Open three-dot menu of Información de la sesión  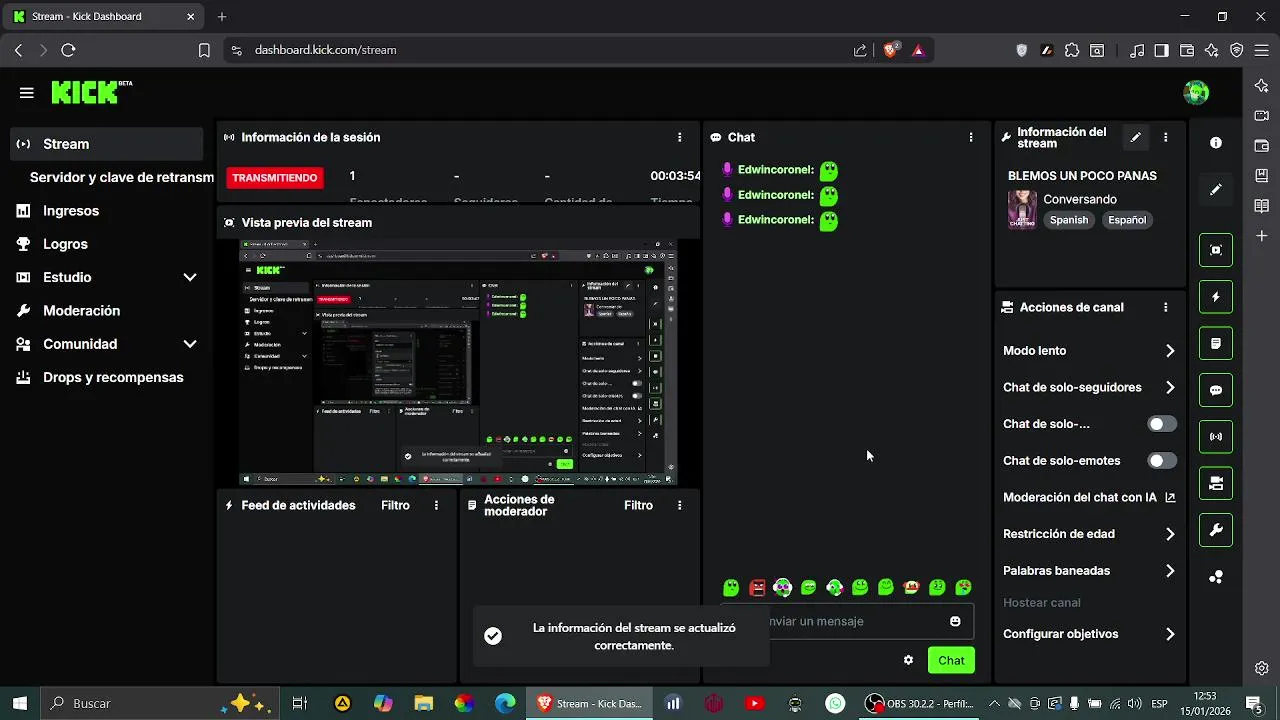[680, 137]
